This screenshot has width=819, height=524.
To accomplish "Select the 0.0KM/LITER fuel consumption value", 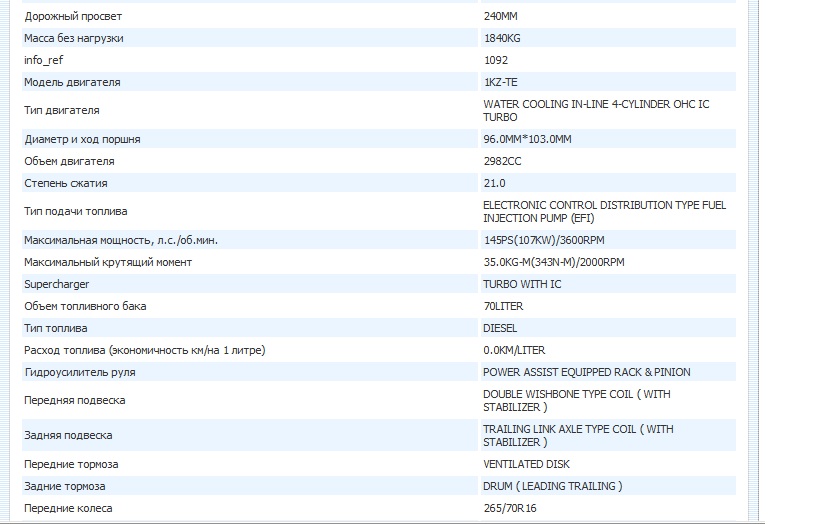I will [x=514, y=350].
